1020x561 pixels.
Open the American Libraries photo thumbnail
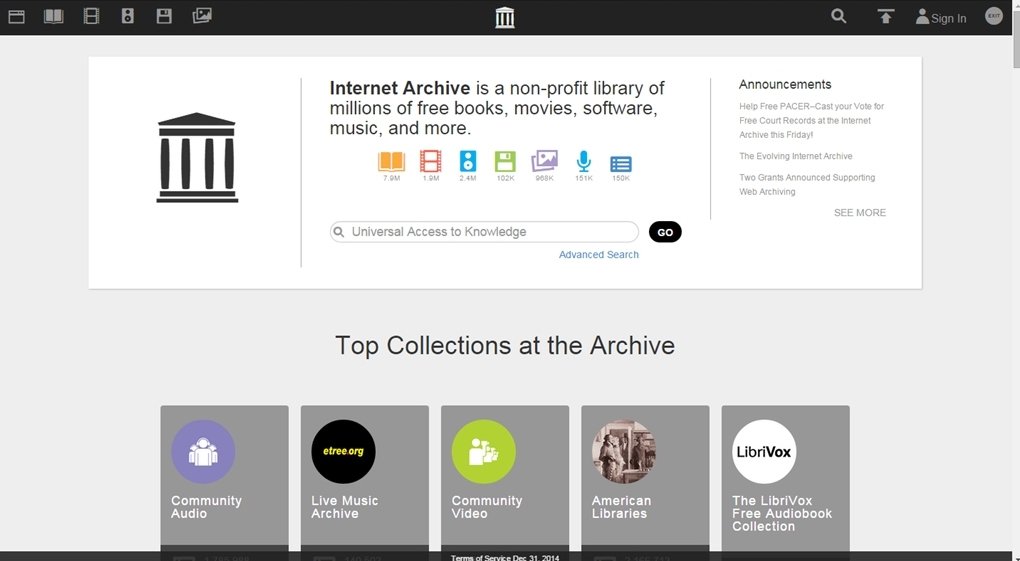pos(624,452)
